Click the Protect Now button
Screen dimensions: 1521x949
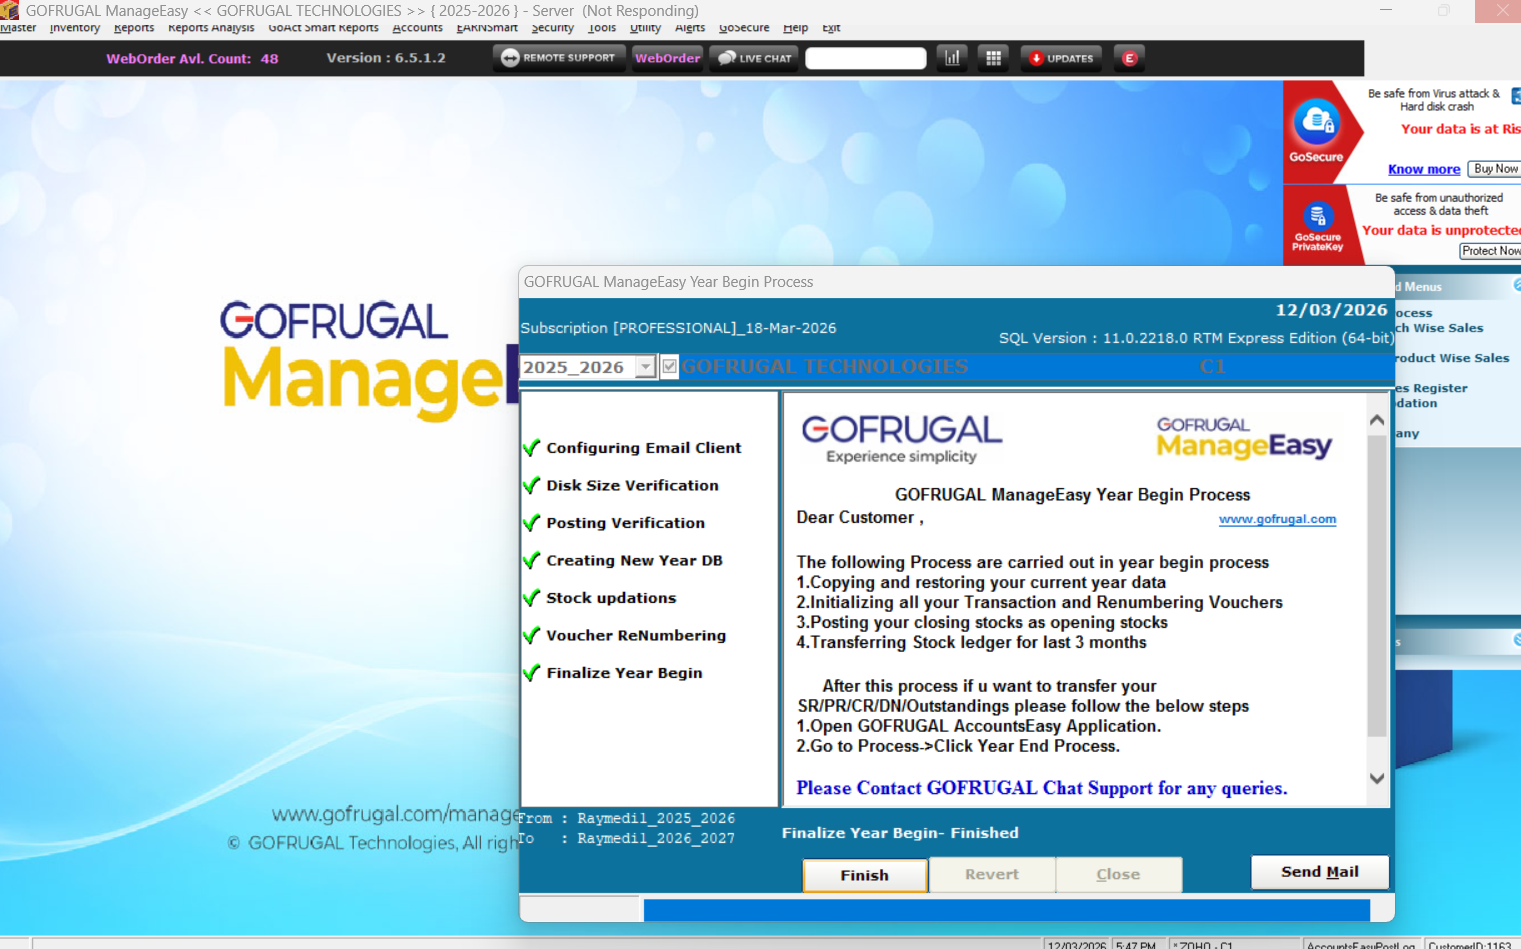point(1490,251)
